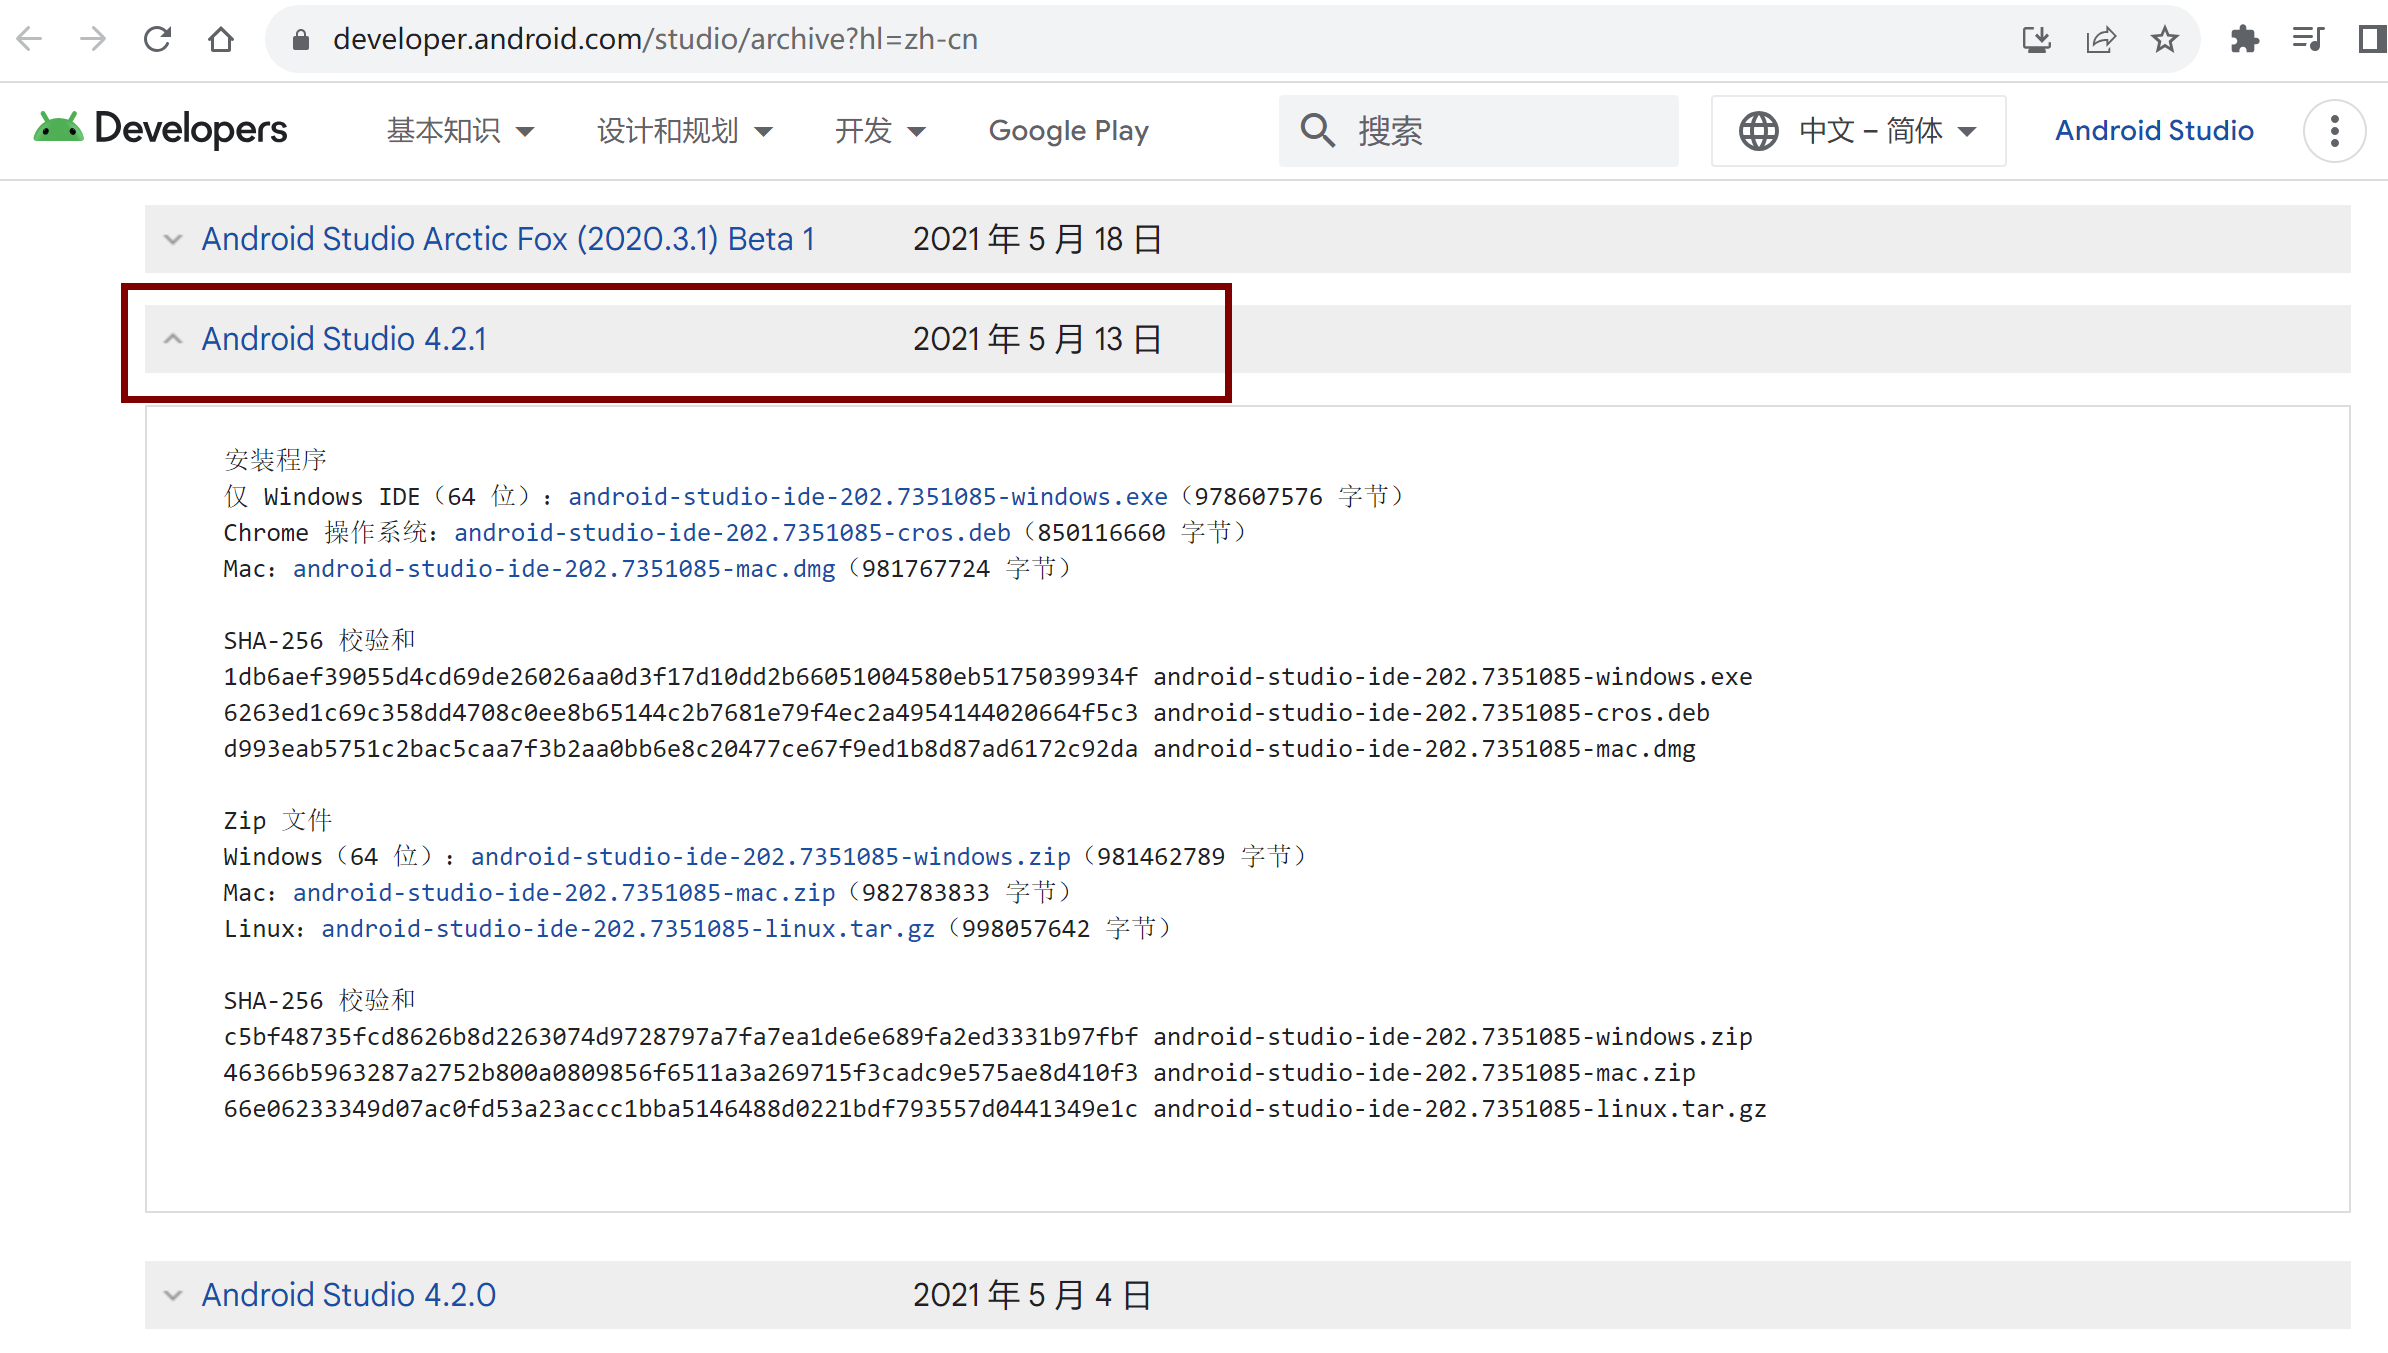Image resolution: width=2388 pixels, height=1353 pixels.
Task: Click the Zip 文件 heading
Action: 278,821
